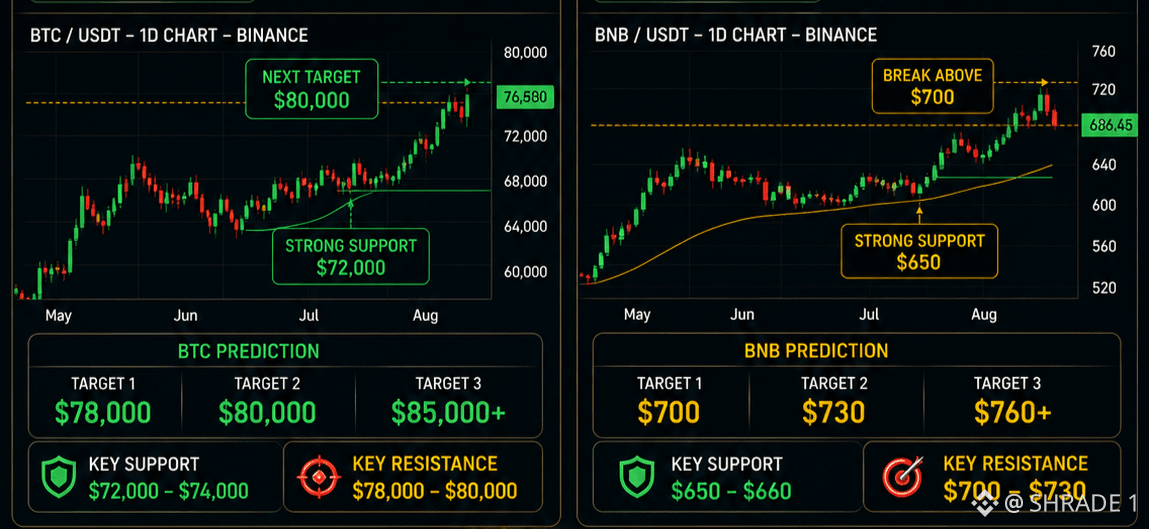Click the green 76,580 current price tag
The height and width of the screenshot is (529, 1149).
coord(525,97)
